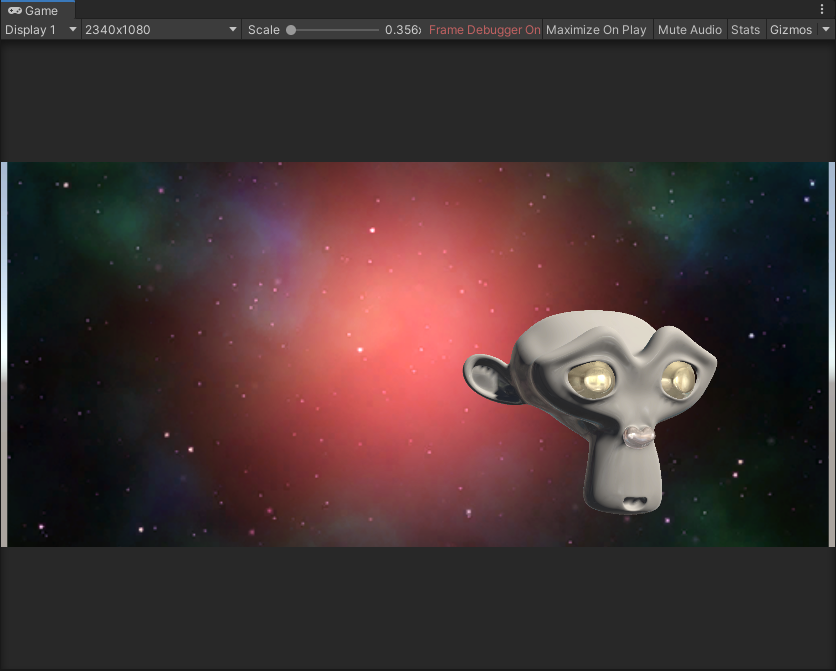Open the 2340x1080 resolution dropdown
This screenshot has height=671, width=836.
pos(161,30)
